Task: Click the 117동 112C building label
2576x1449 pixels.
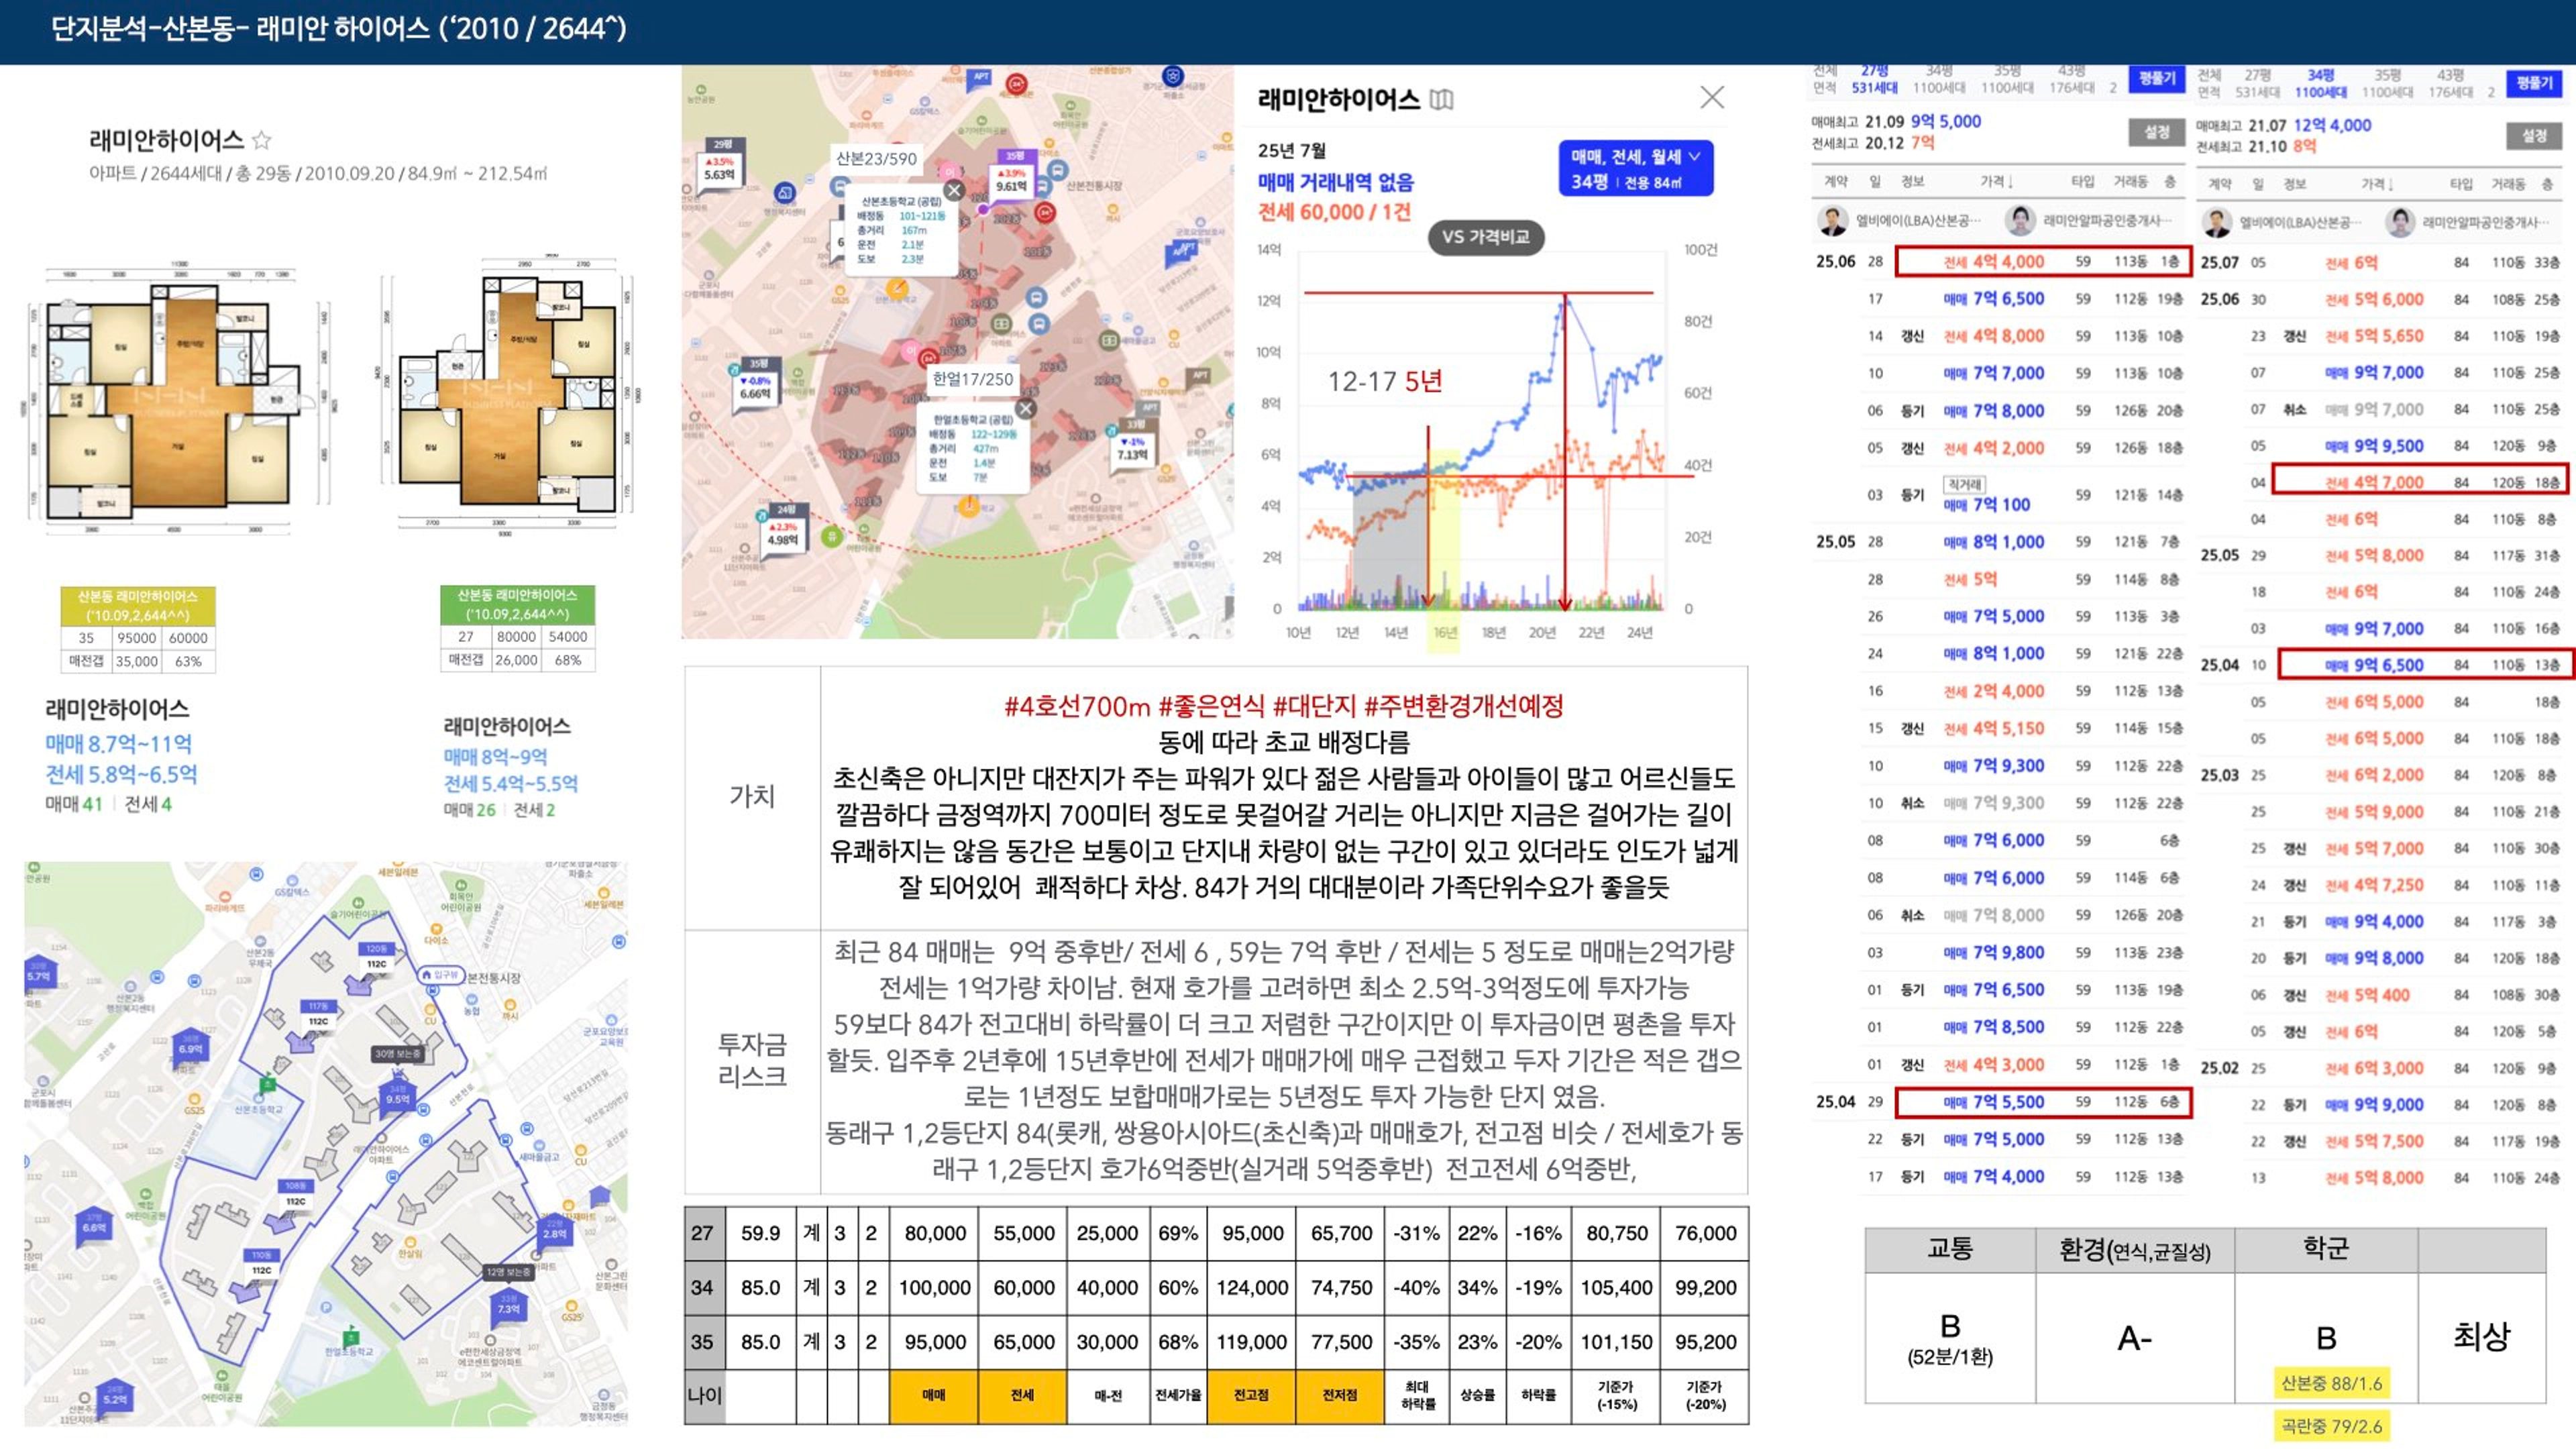Action: pos(318,1014)
